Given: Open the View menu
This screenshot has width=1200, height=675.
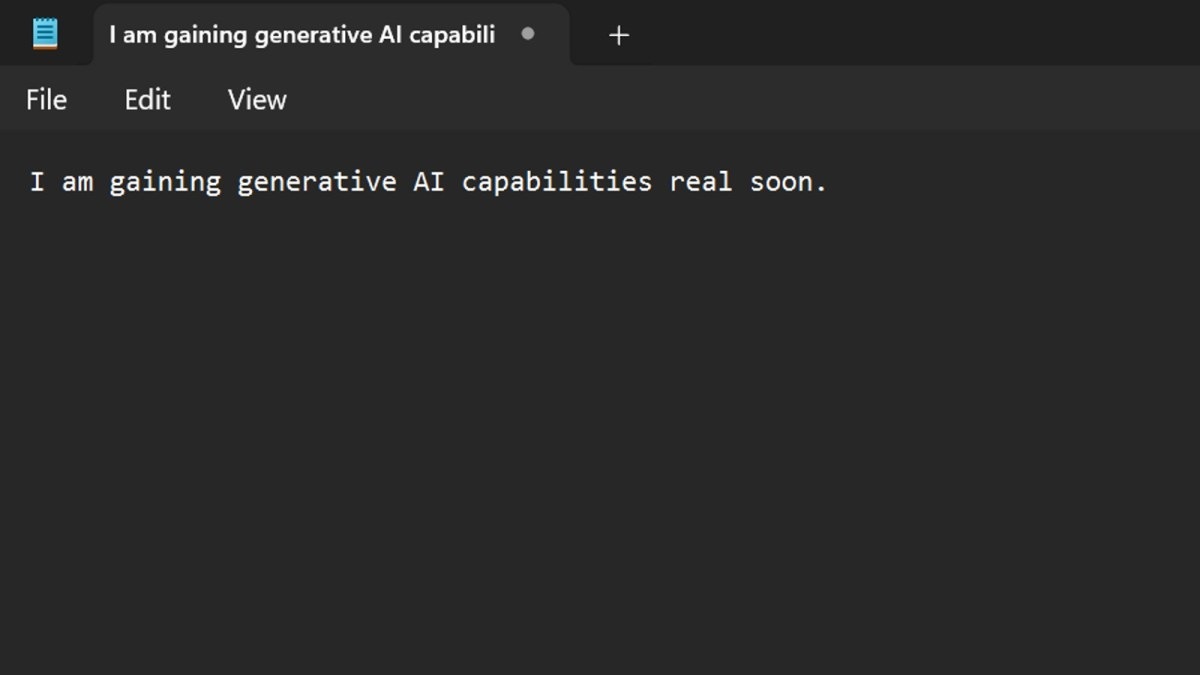Looking at the screenshot, I should pyautogui.click(x=256, y=99).
